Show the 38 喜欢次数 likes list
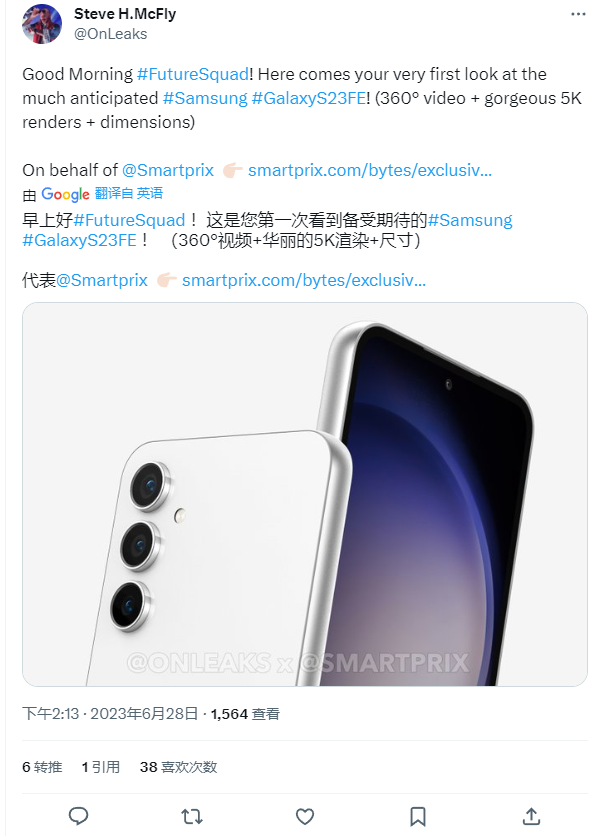The width and height of the screenshot is (599, 836). (x=178, y=767)
